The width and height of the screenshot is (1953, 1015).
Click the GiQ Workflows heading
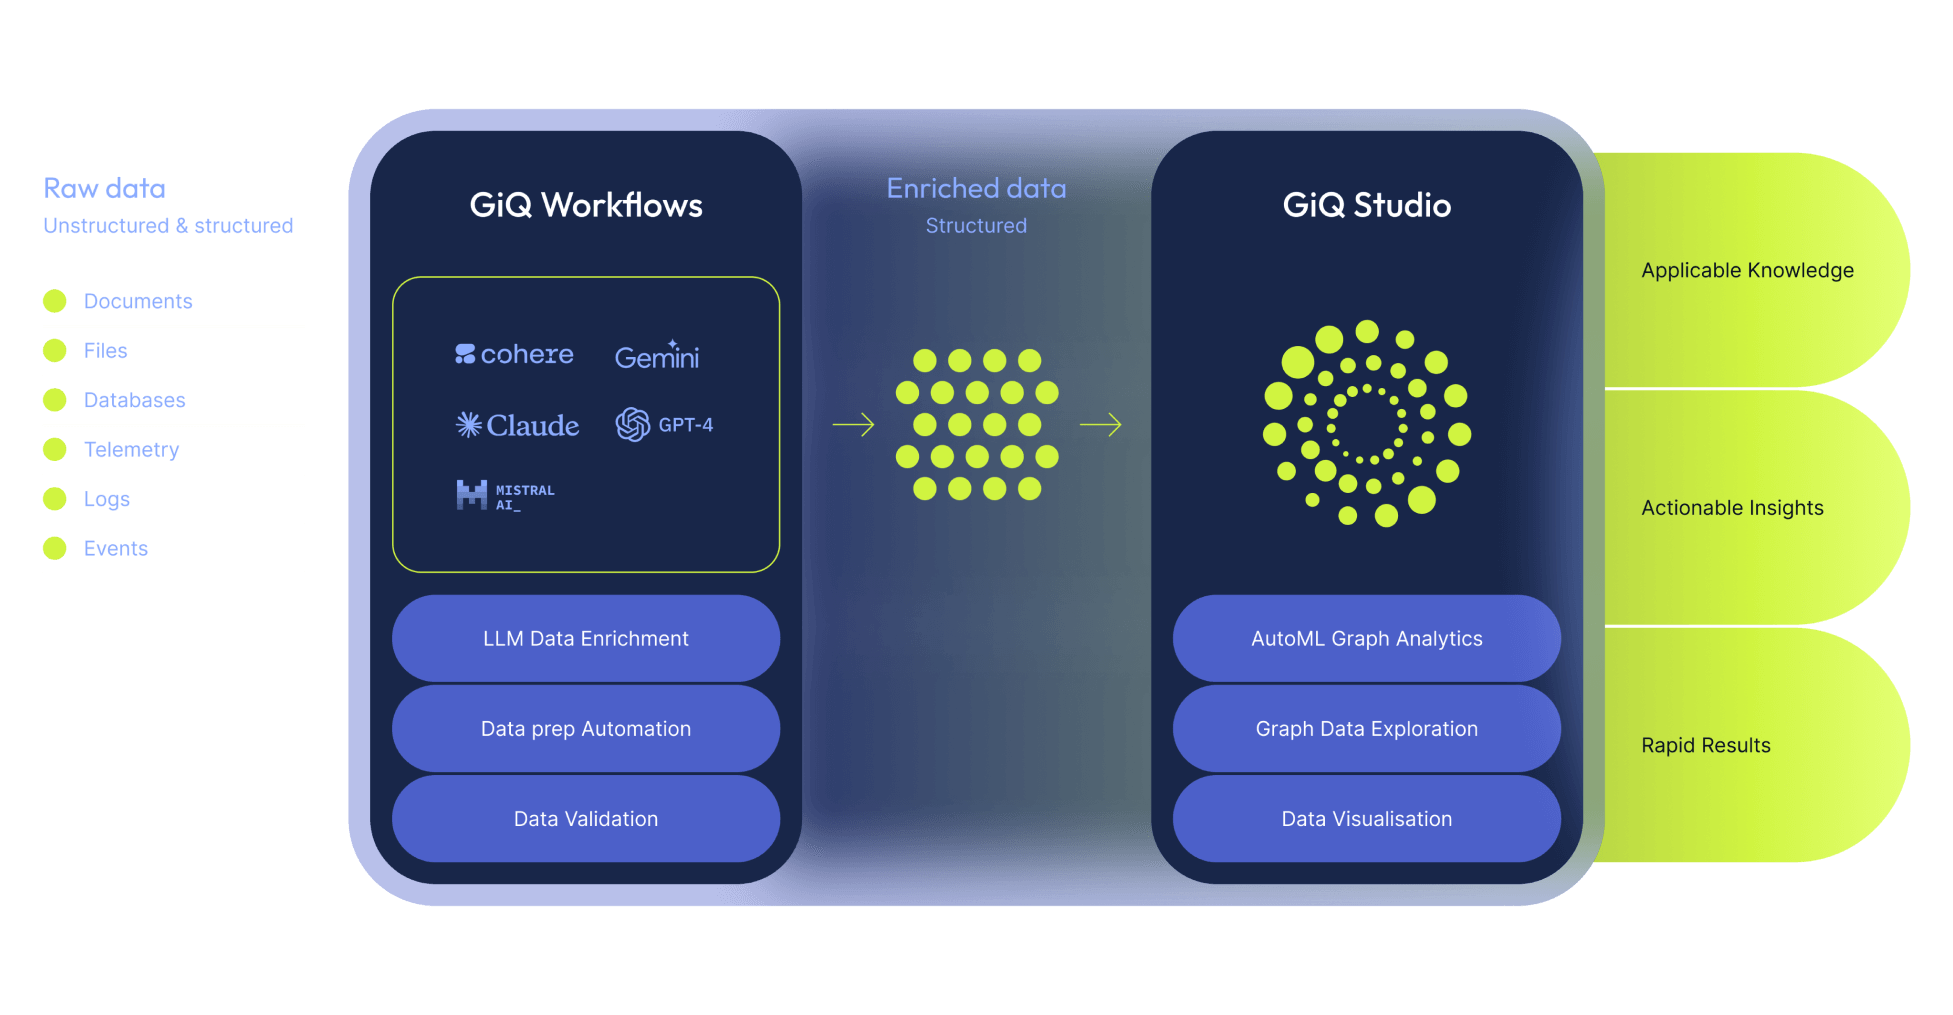(586, 205)
